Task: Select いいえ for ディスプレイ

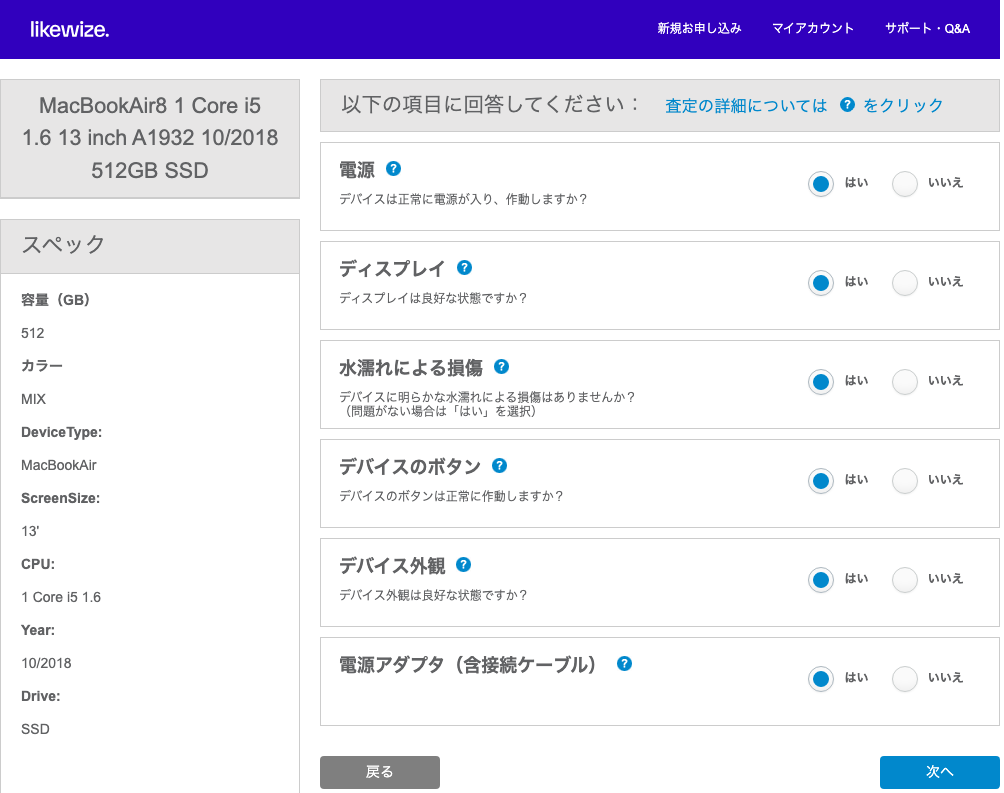Action: [905, 282]
